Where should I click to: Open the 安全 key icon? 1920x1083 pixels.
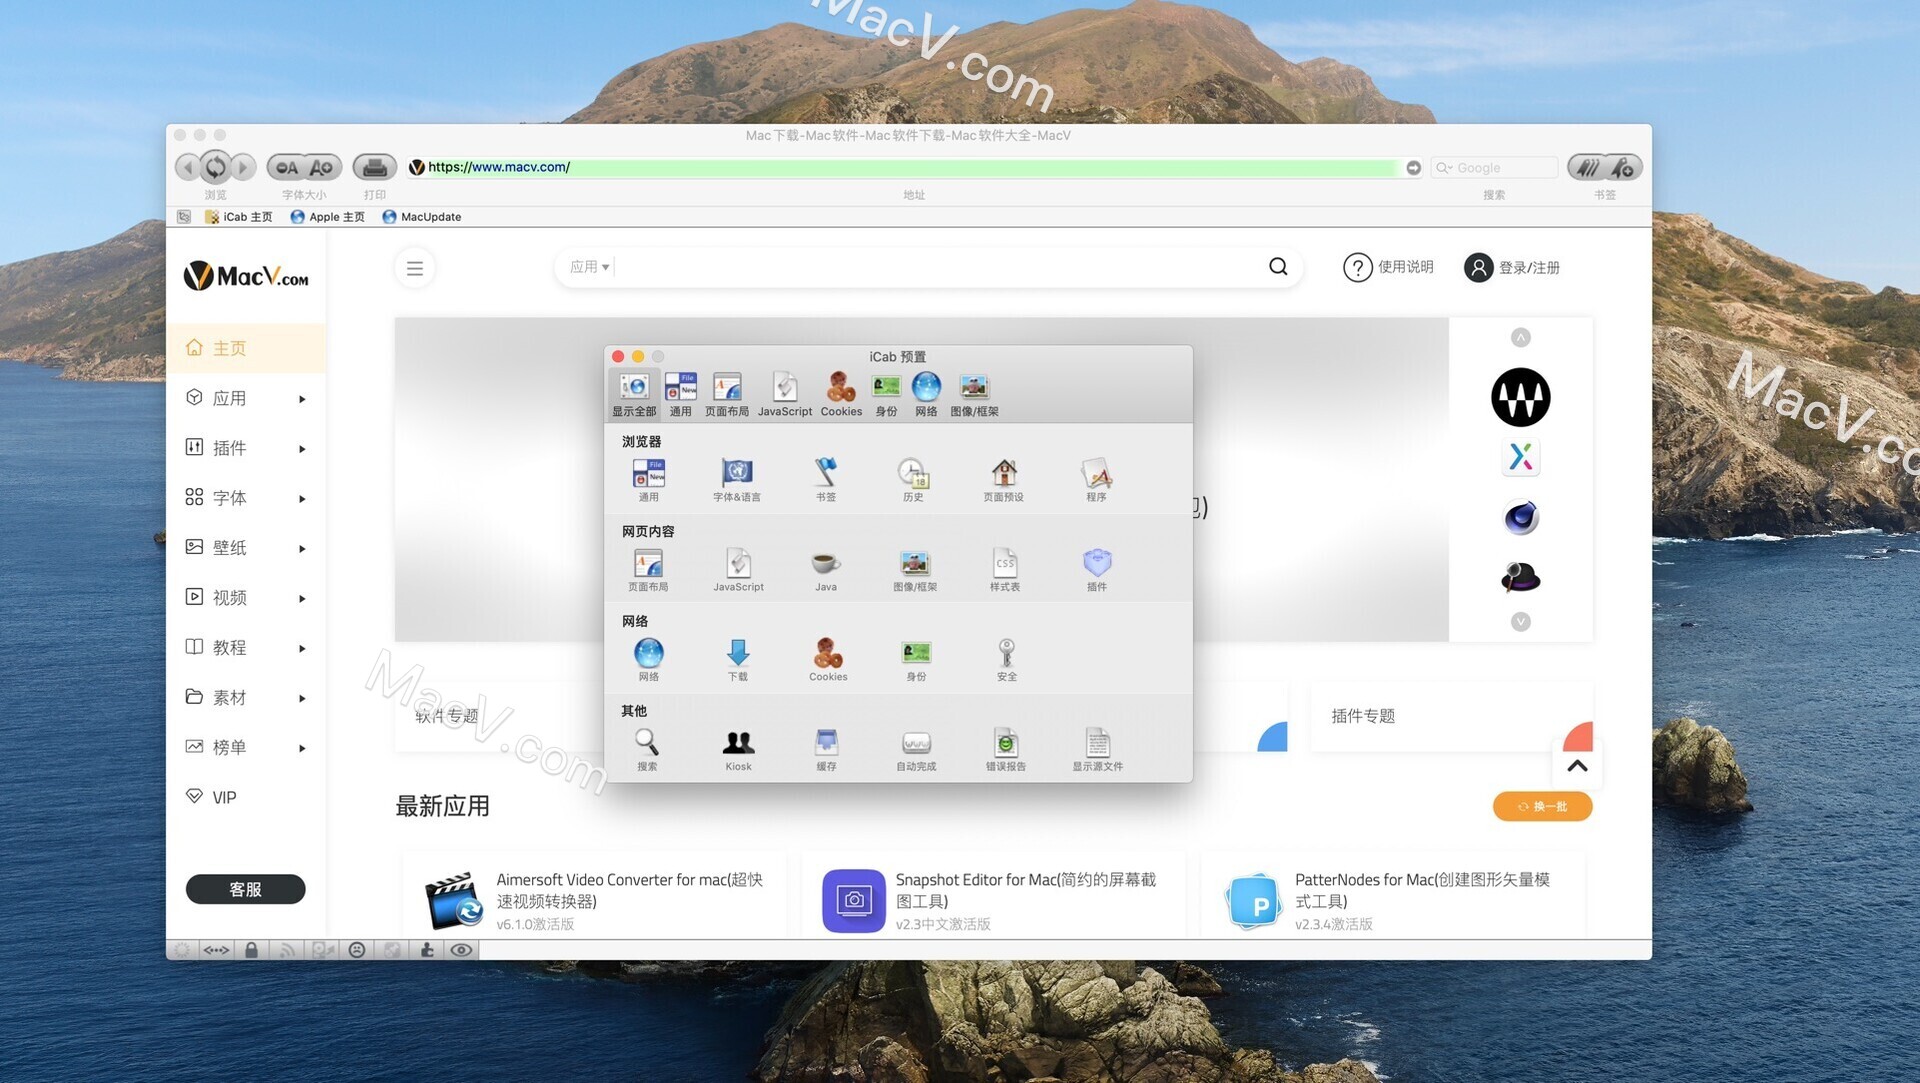pyautogui.click(x=1007, y=659)
